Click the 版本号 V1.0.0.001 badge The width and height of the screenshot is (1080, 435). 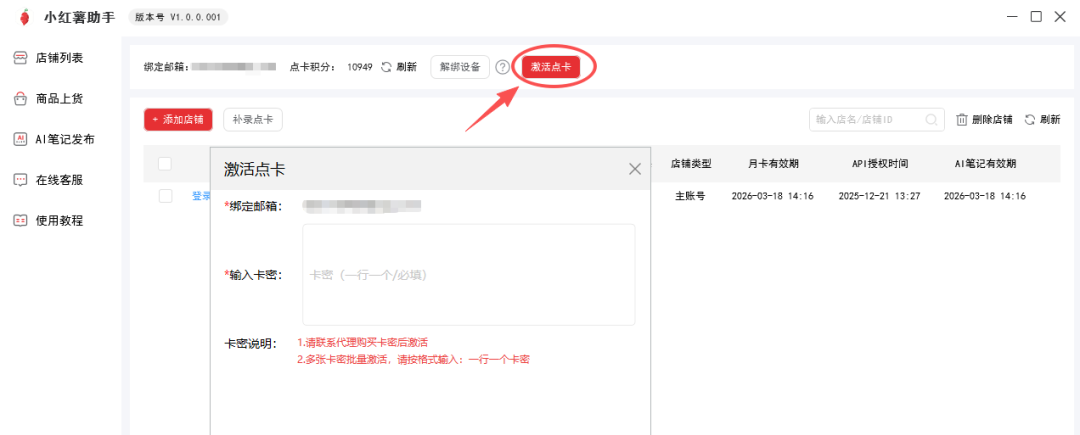click(x=178, y=17)
